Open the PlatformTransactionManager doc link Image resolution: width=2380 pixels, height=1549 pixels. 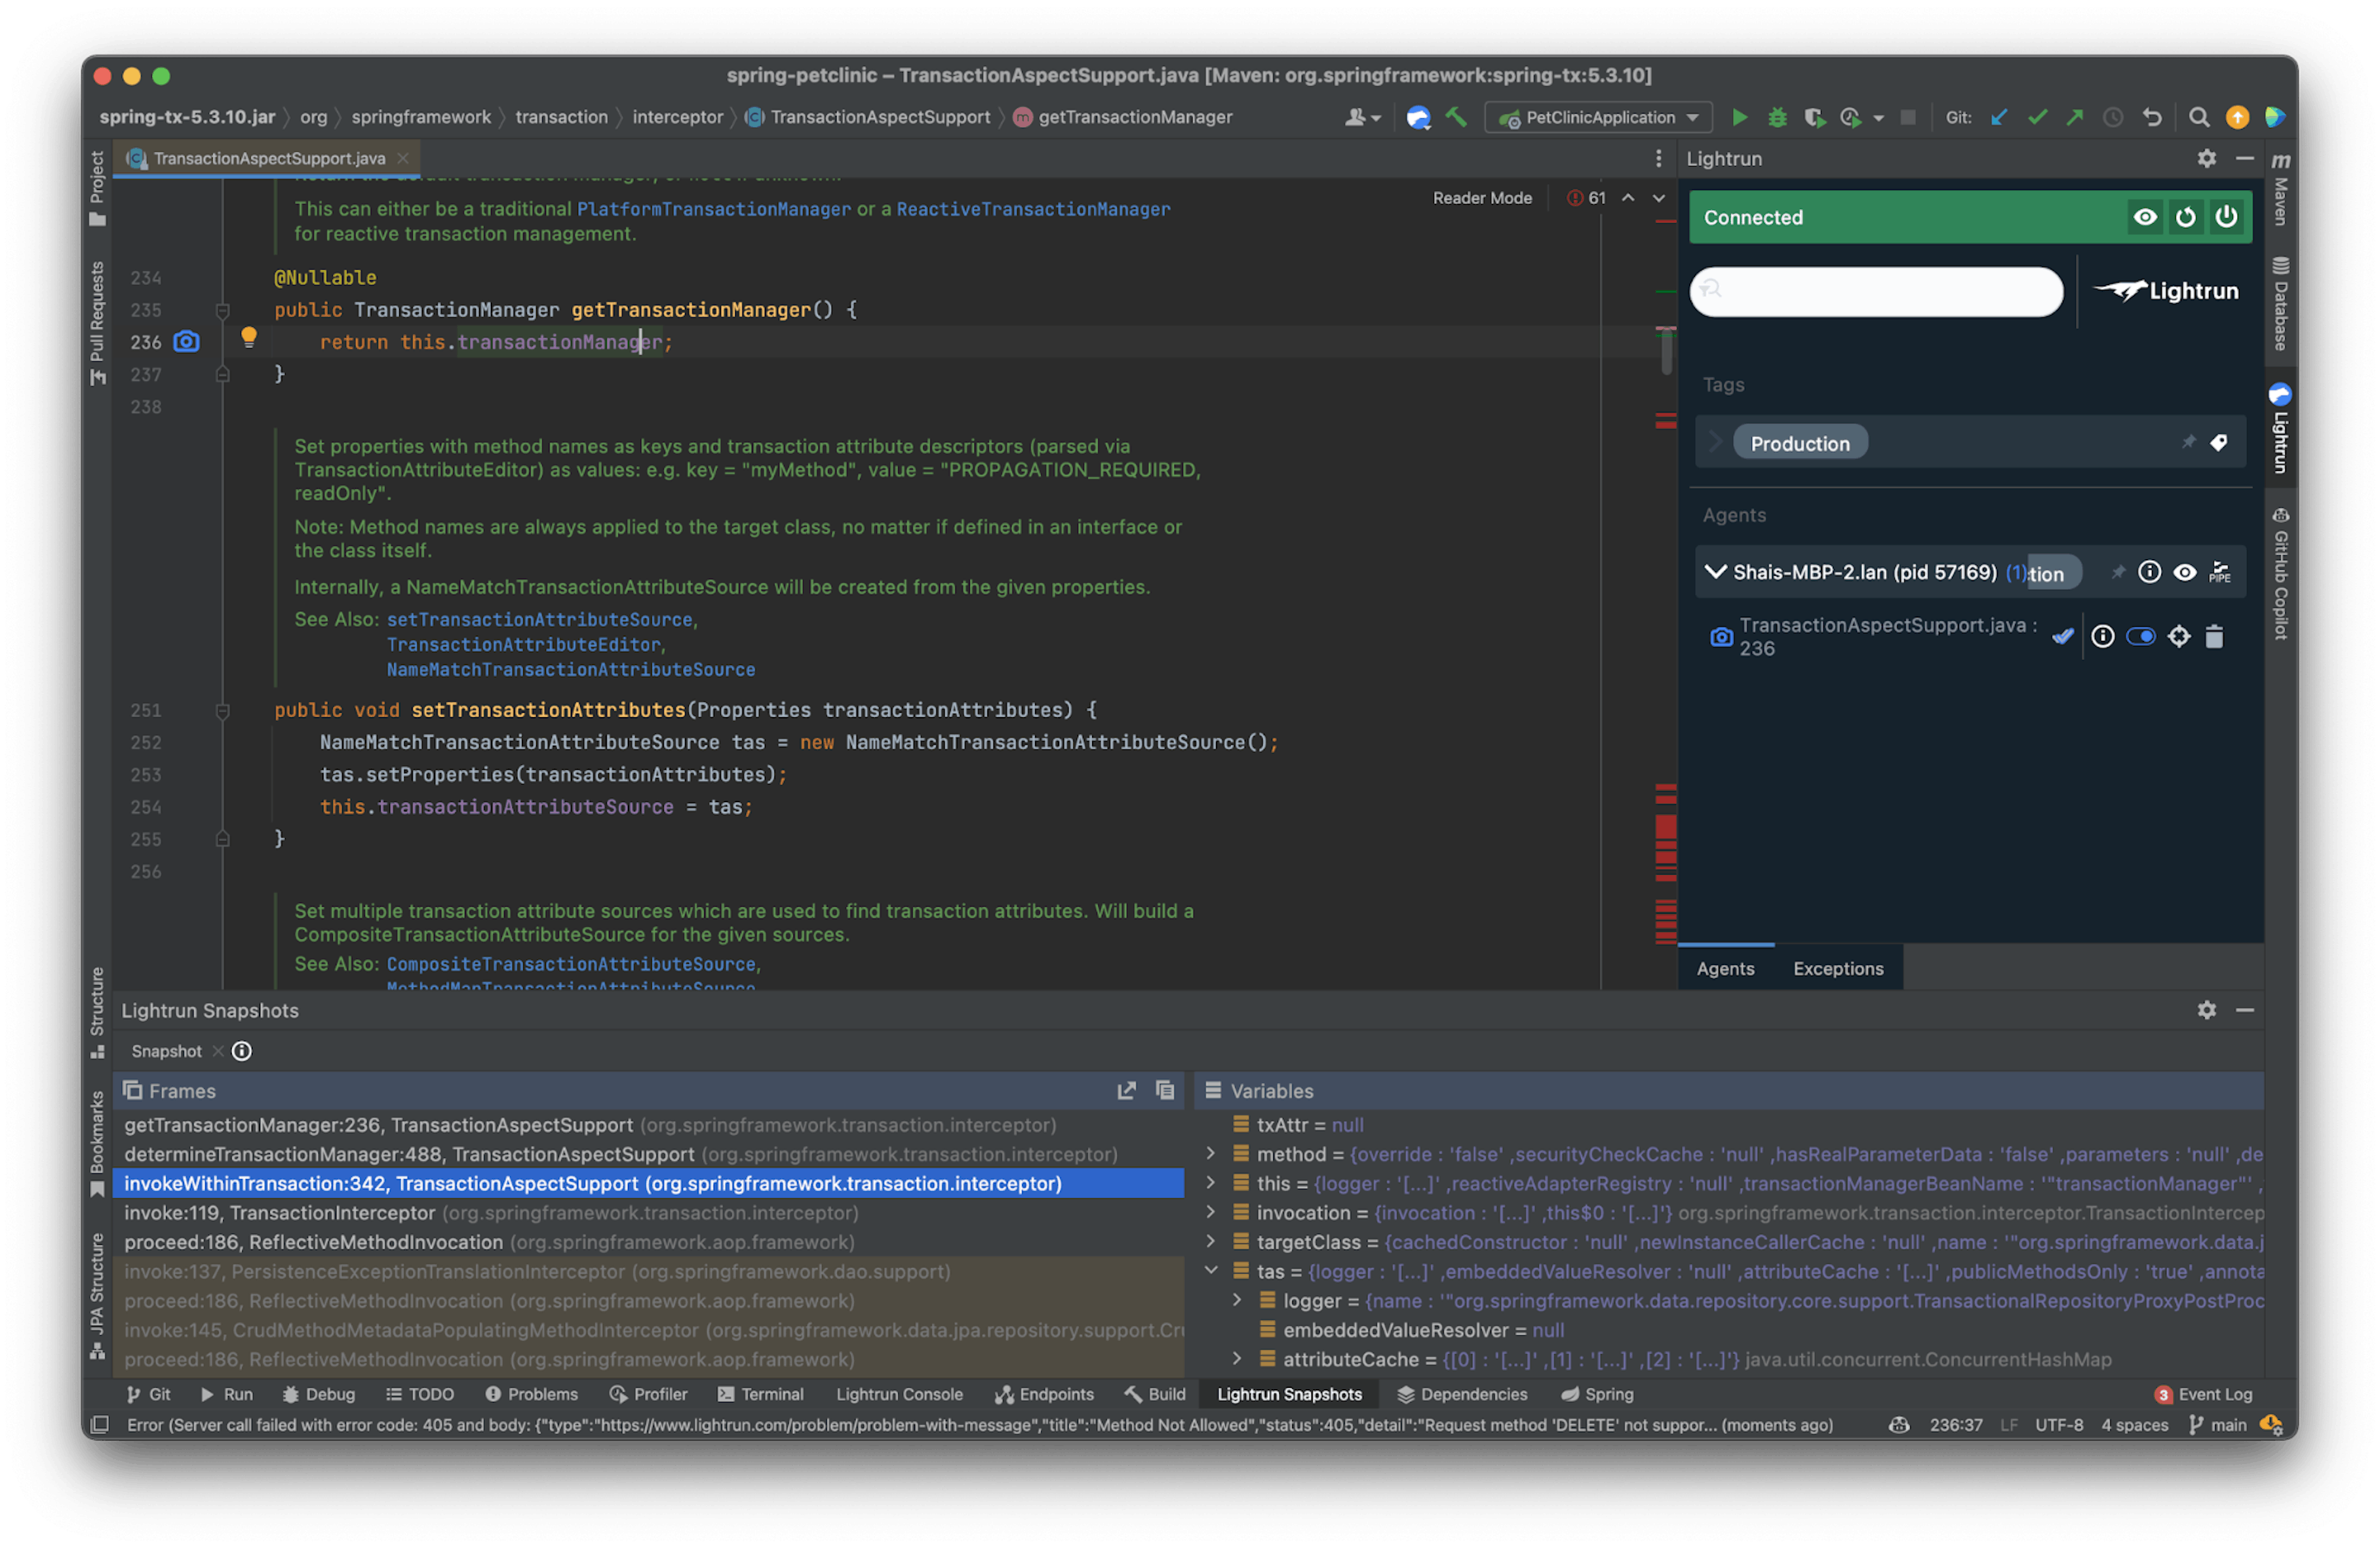(x=713, y=209)
